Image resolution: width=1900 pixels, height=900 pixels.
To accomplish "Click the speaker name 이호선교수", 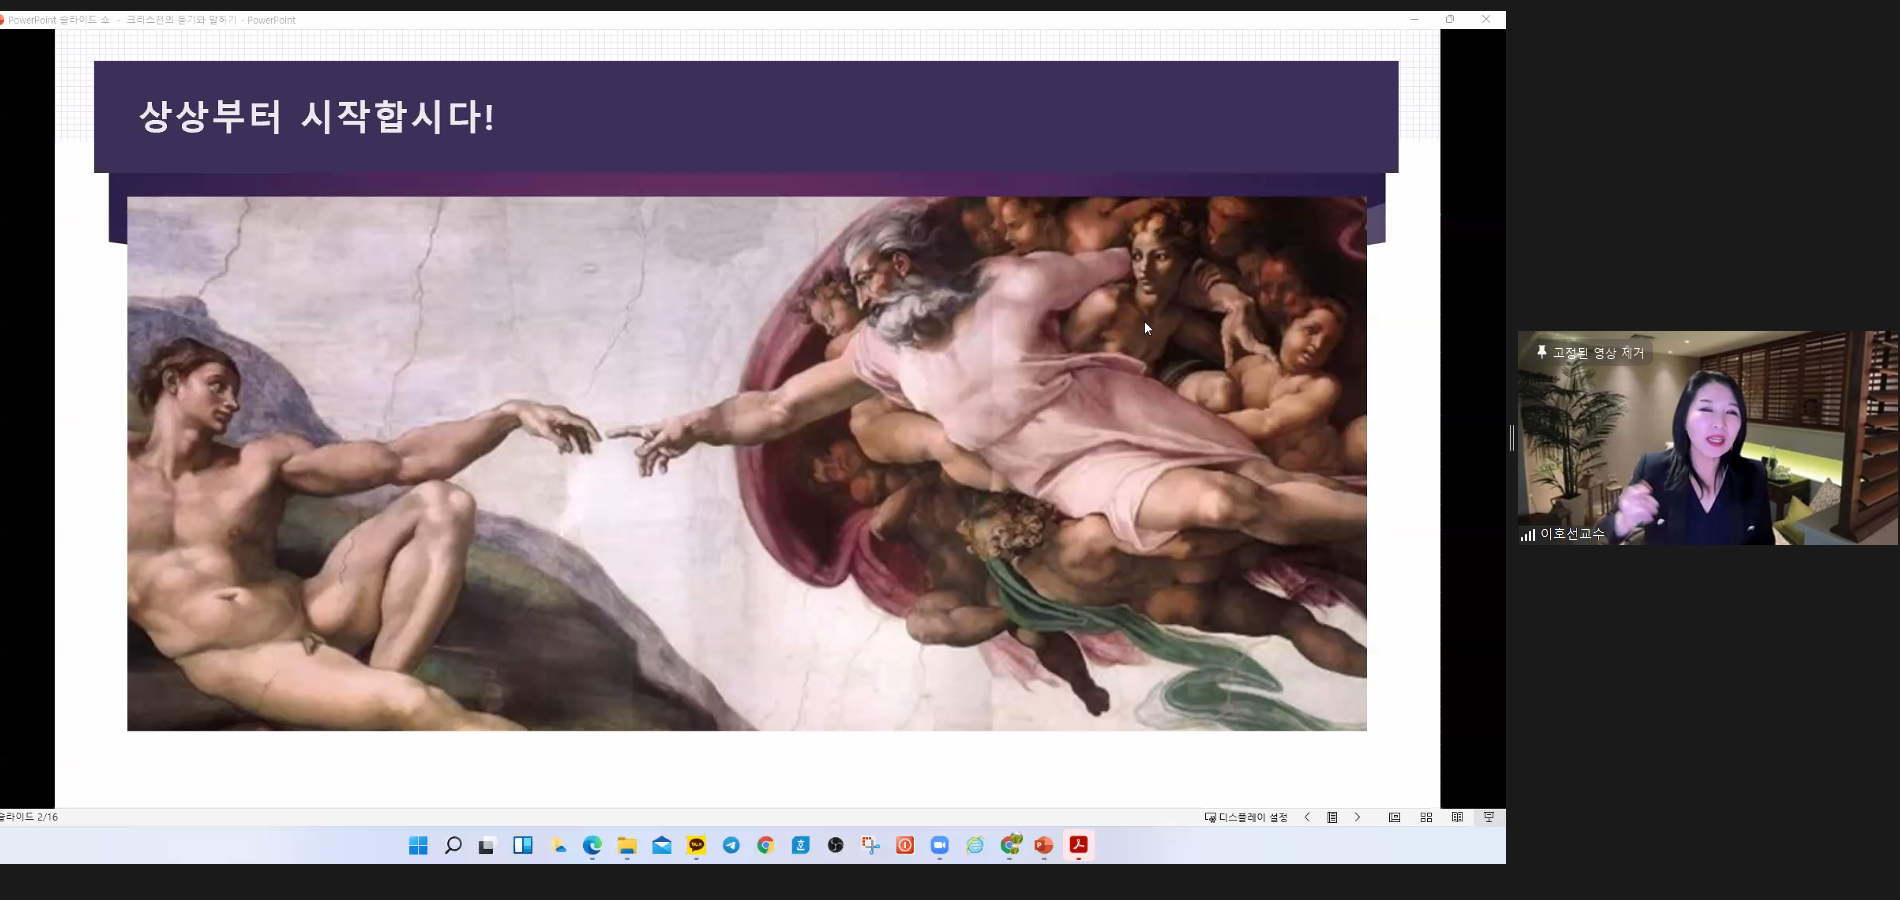I will point(1572,534).
